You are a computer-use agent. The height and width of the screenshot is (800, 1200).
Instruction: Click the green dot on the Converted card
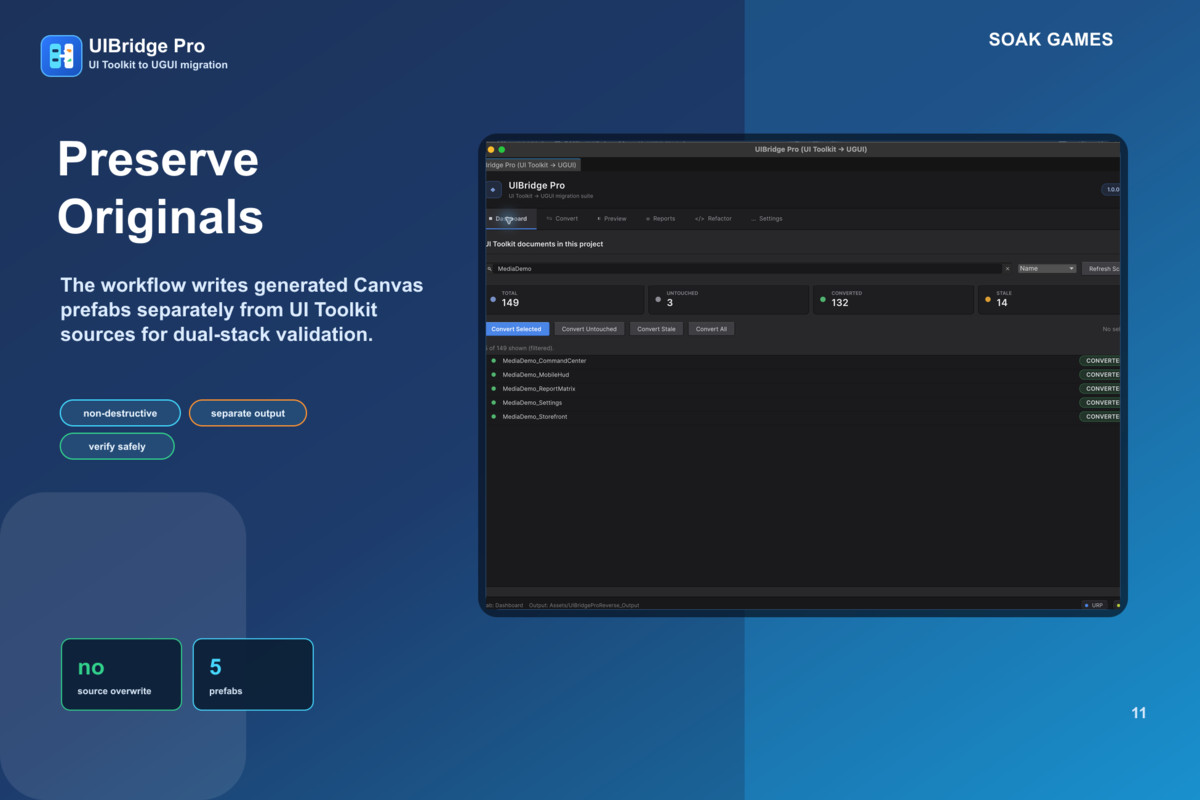coord(822,299)
